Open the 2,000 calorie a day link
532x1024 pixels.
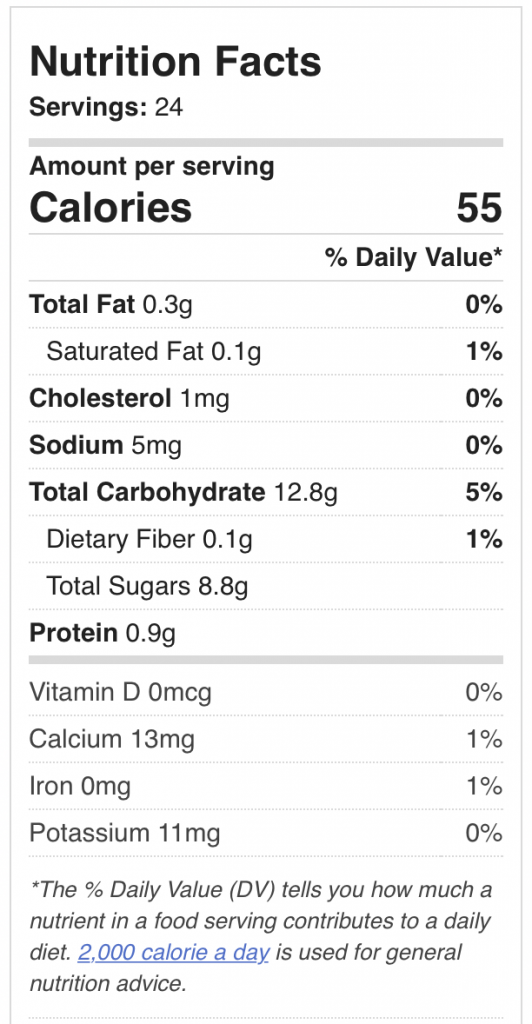click(x=173, y=952)
